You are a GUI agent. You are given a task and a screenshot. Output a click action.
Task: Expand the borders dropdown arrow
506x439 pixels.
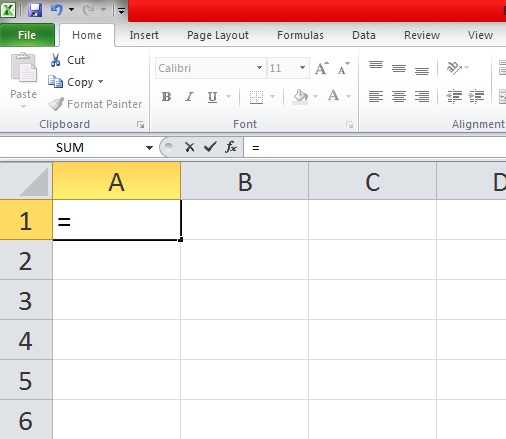(272, 97)
